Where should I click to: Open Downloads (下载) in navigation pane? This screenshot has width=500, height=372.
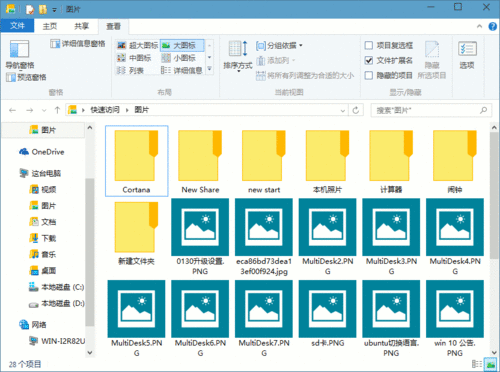pos(43,238)
